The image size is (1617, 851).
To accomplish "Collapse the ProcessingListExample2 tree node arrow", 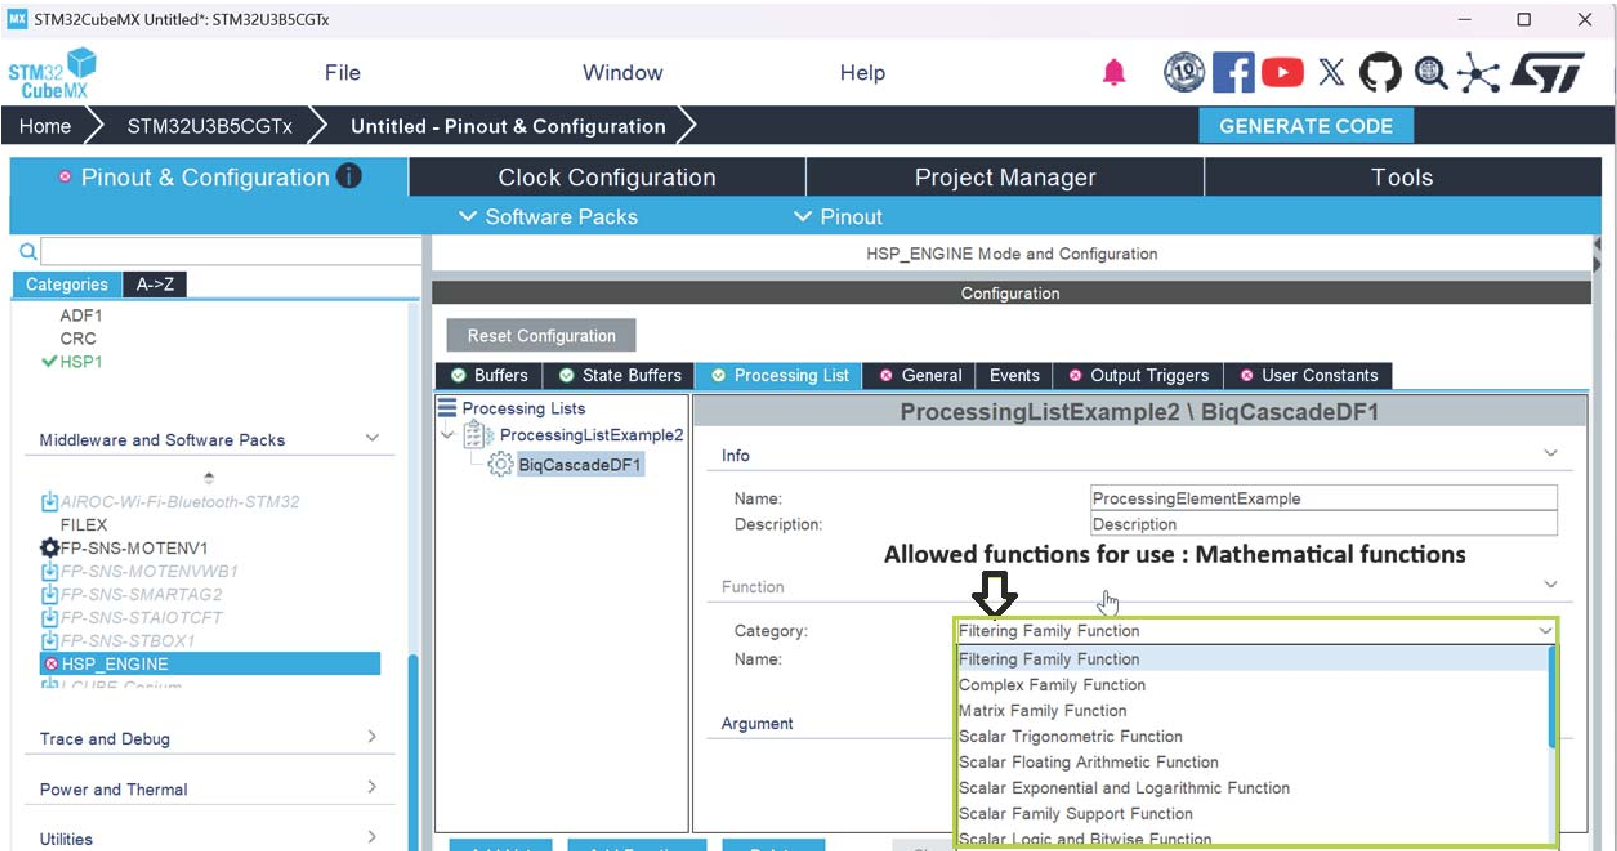I will tap(448, 435).
